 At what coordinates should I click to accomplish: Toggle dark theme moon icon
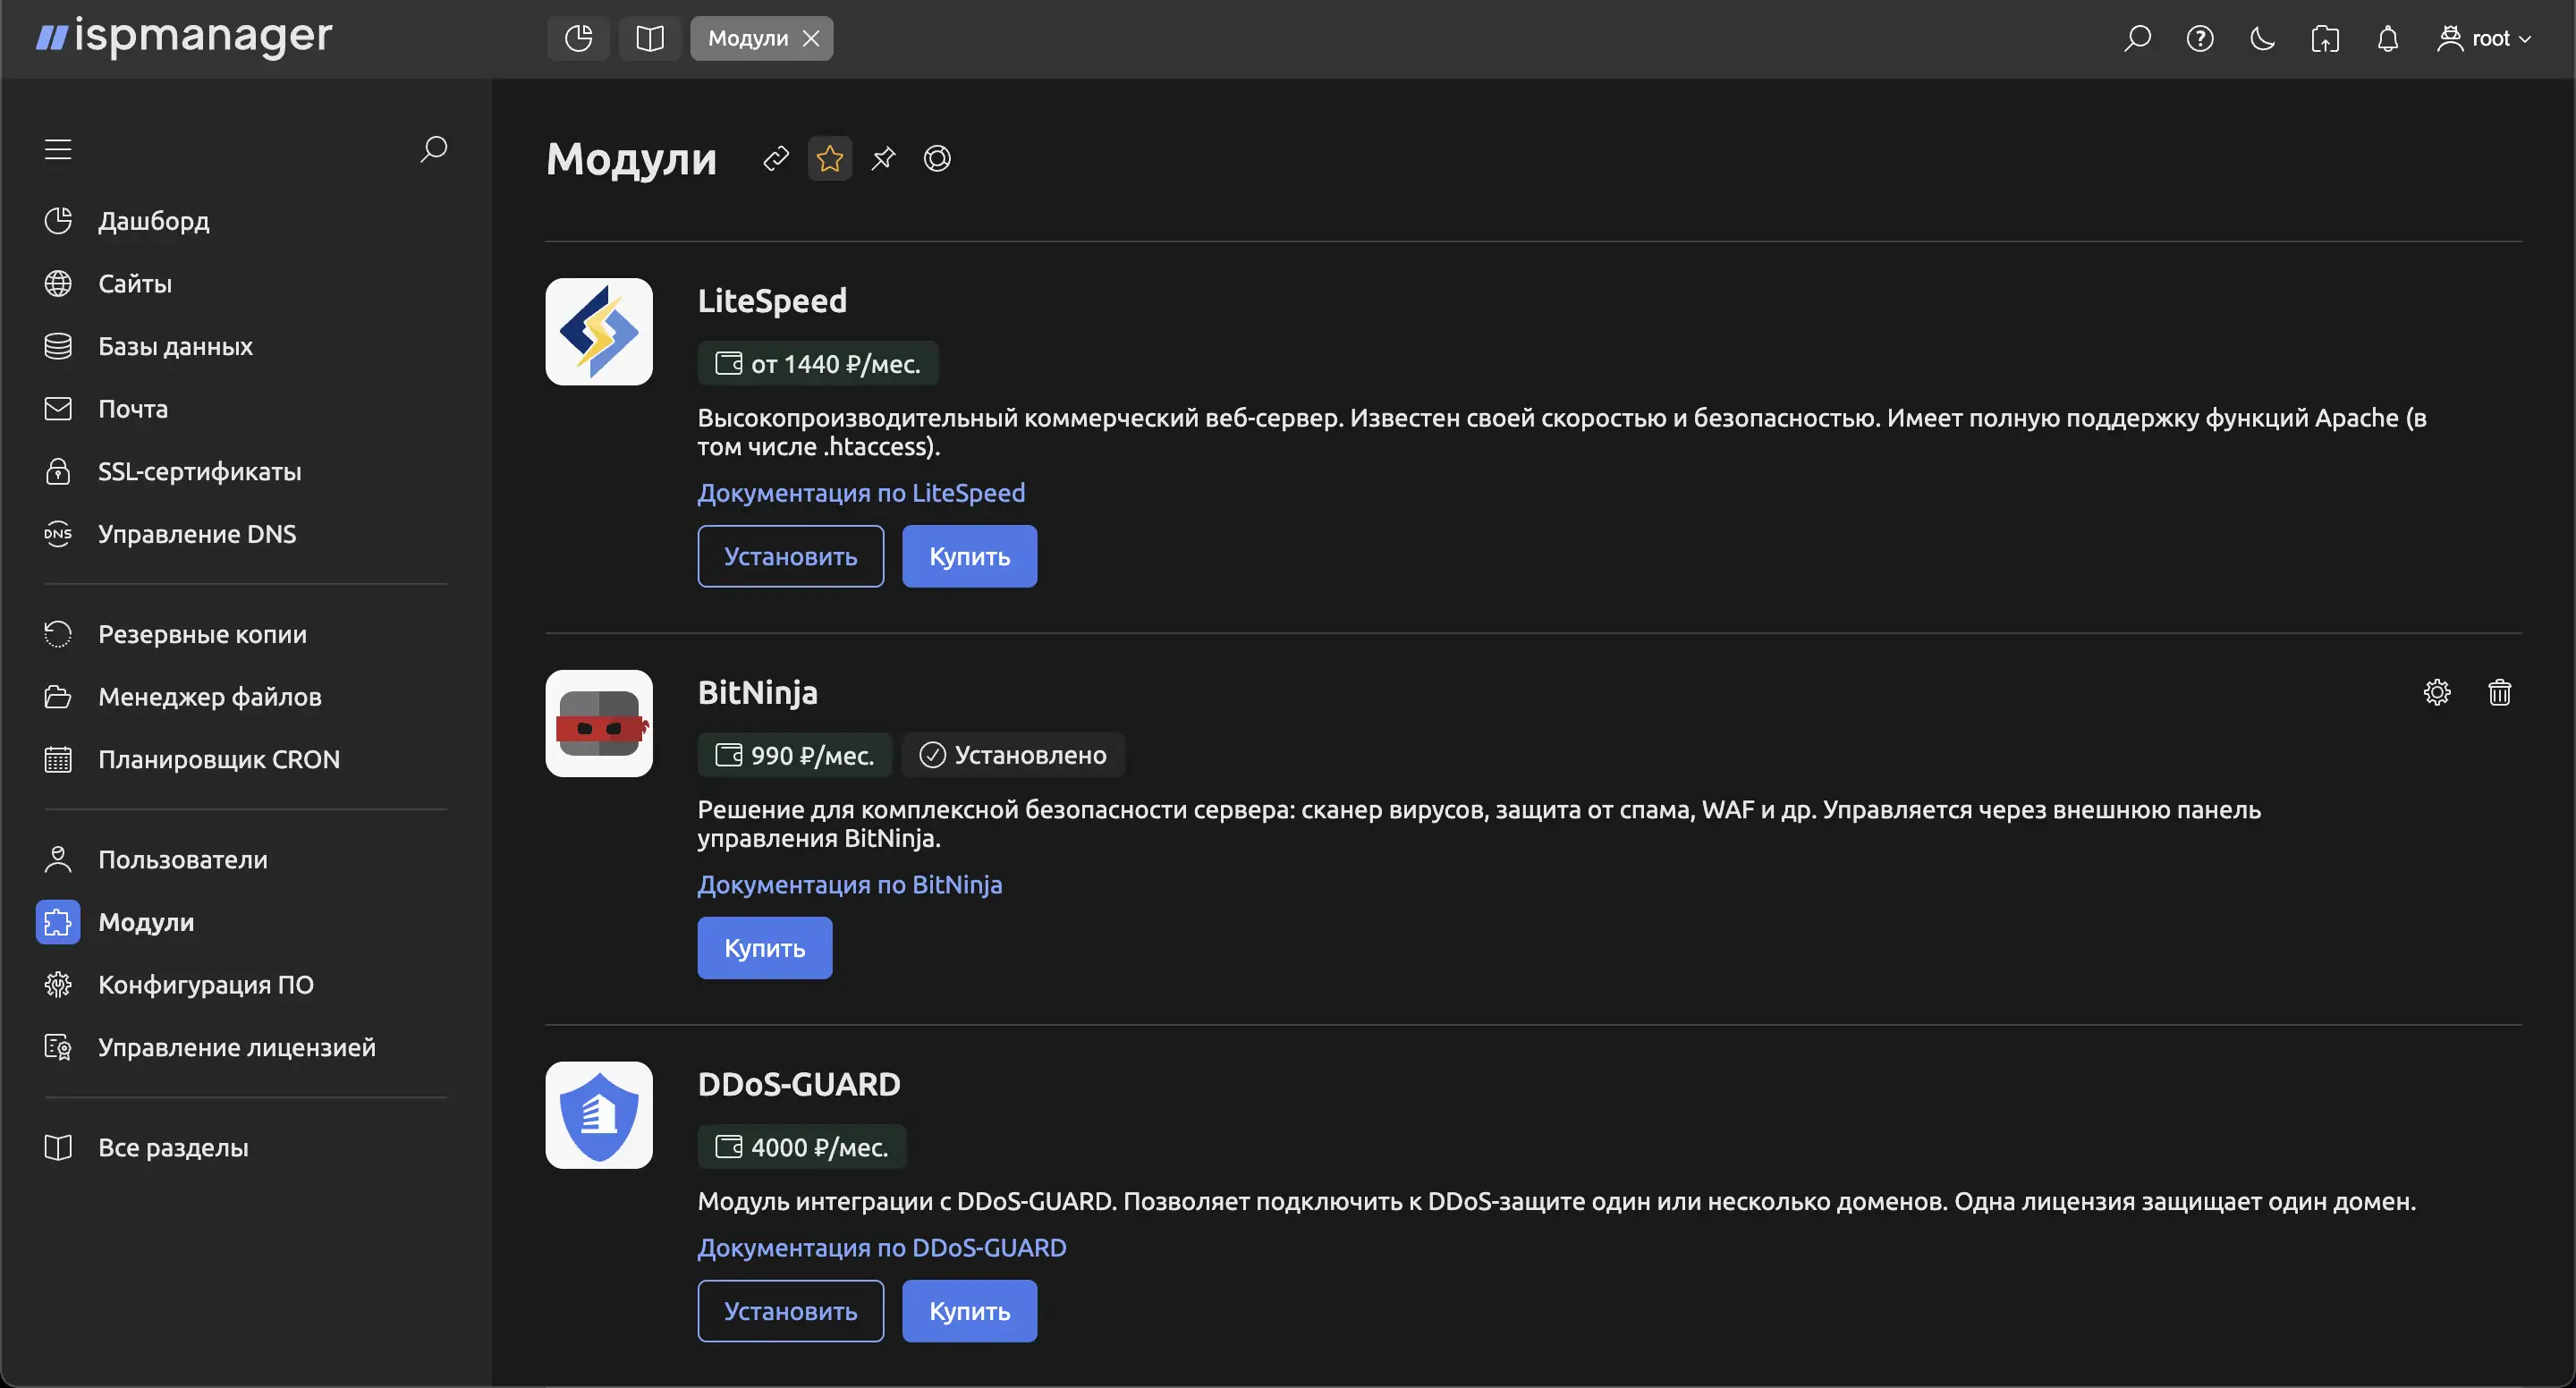click(x=2262, y=38)
